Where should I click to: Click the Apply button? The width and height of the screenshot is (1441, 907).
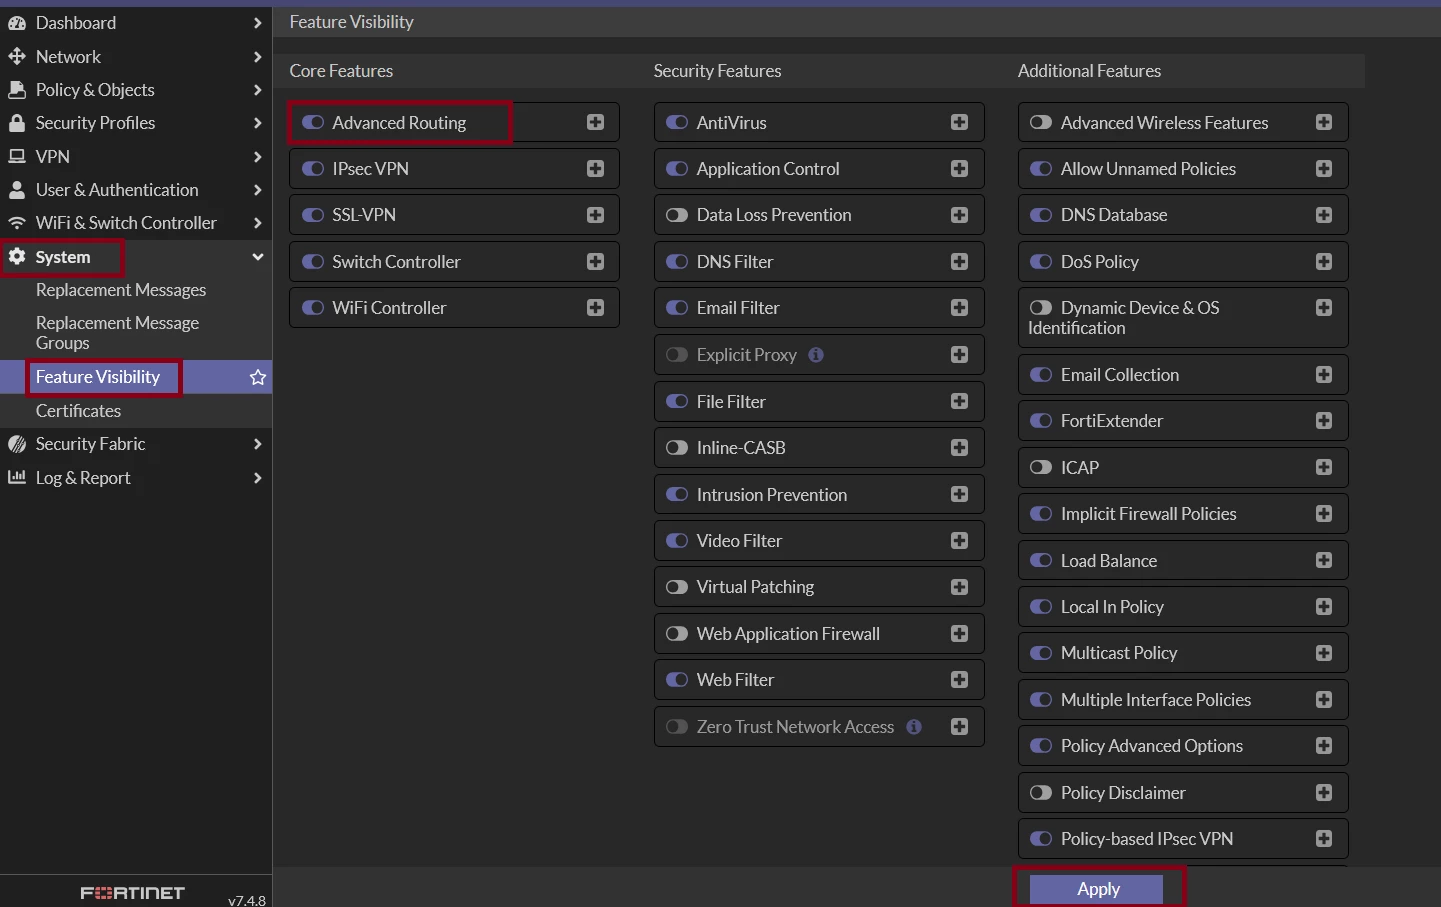1097,889
